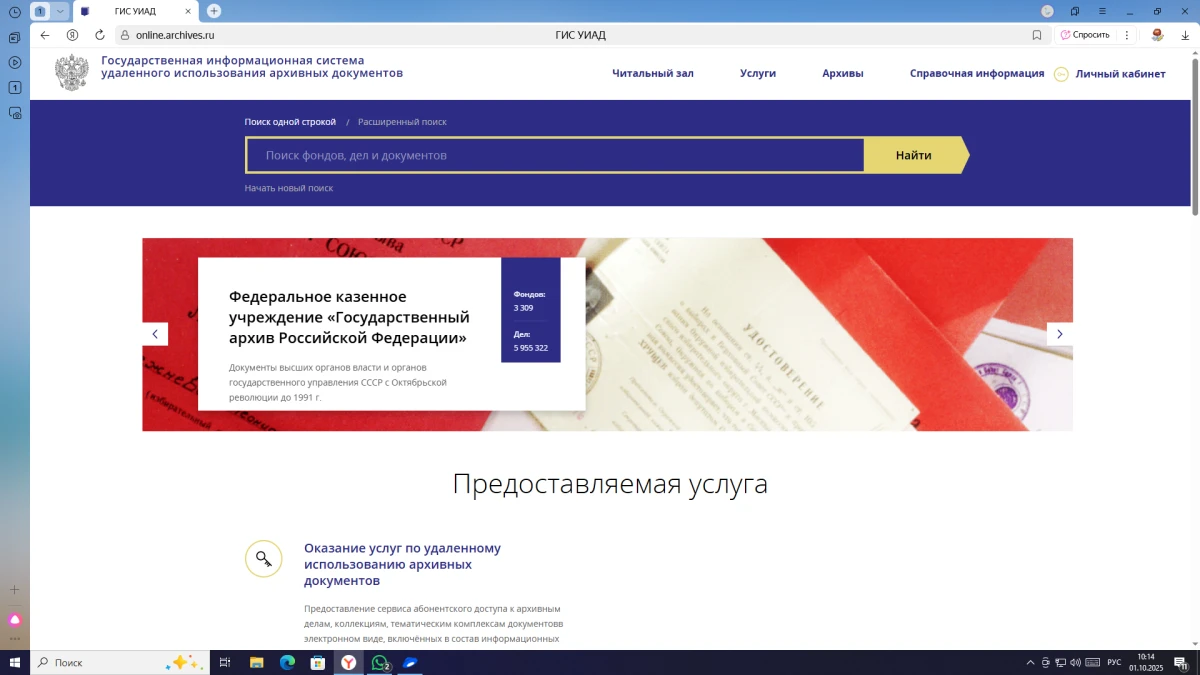Viewport: 1200px width, 675px height.
Task: Show hidden system tray icons chevron
Action: click(x=1030, y=663)
